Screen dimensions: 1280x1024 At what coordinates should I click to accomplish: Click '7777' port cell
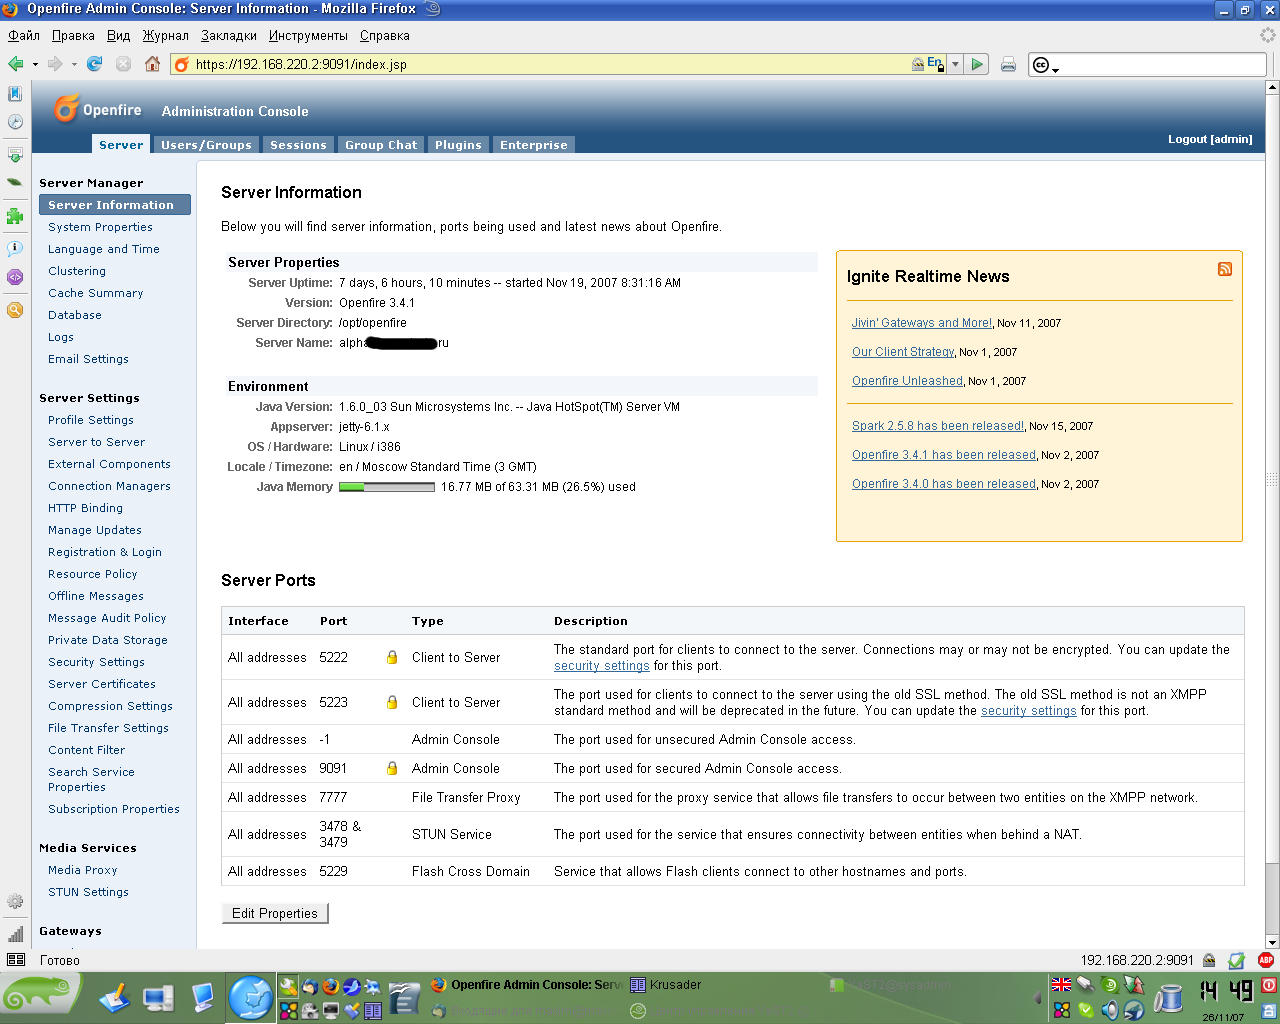[x=333, y=797]
